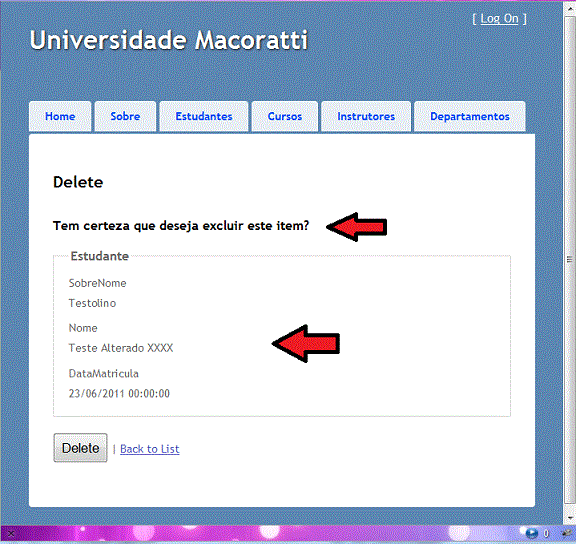Click the Log On link
576x544 pixels.
499,18
